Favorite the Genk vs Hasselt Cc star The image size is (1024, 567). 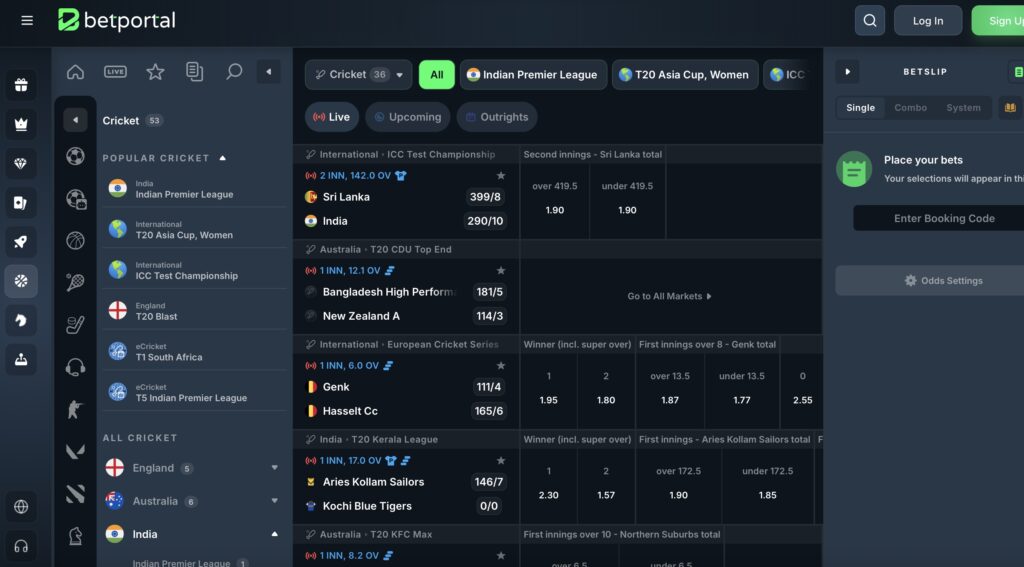(x=501, y=365)
